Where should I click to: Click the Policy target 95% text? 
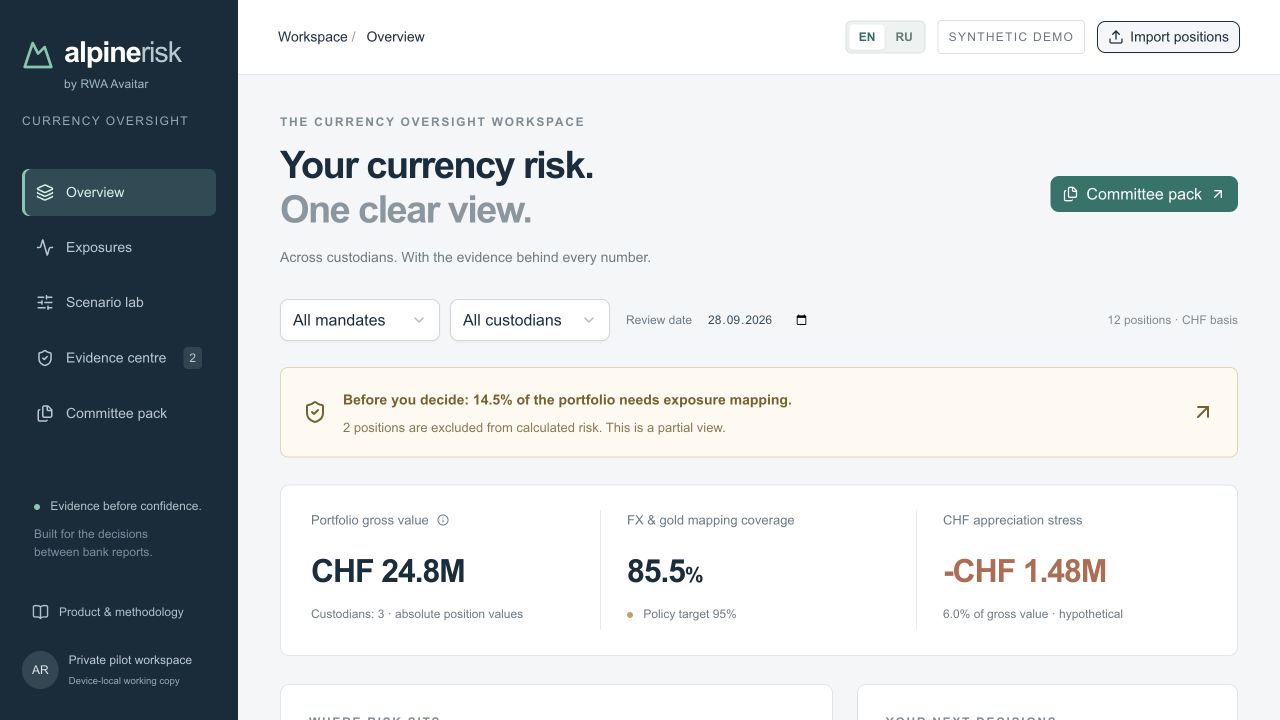tap(690, 614)
